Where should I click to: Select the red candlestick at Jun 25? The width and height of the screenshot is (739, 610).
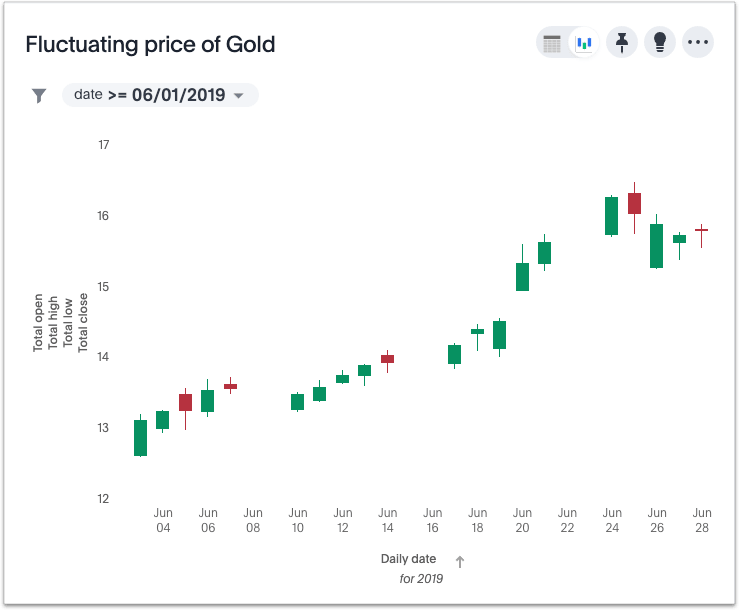[634, 203]
